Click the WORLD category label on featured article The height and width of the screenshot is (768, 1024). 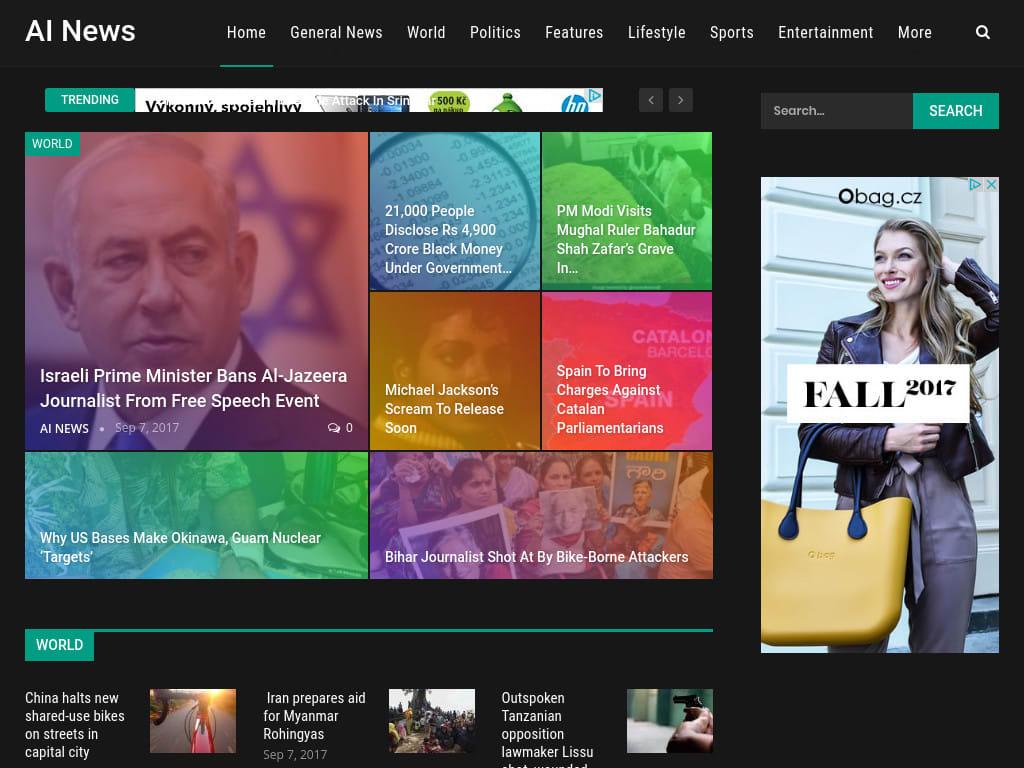[52, 144]
